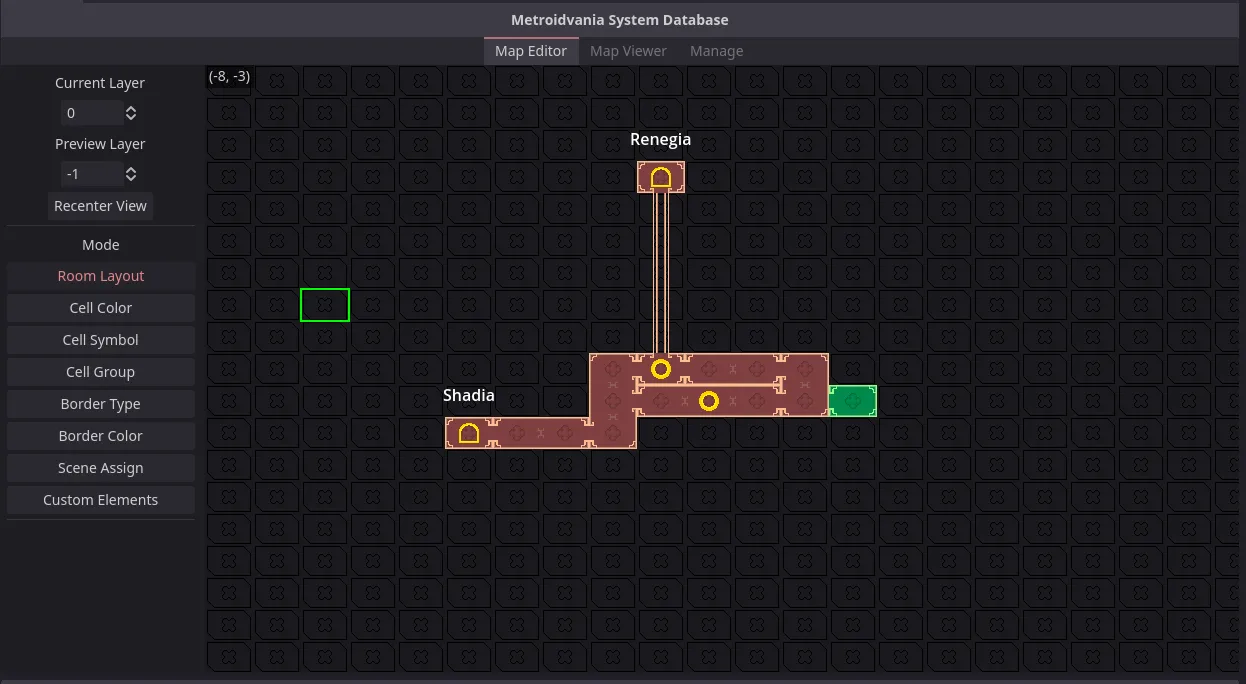The width and height of the screenshot is (1246, 684).
Task: Open the Manage tab
Action: click(x=716, y=51)
